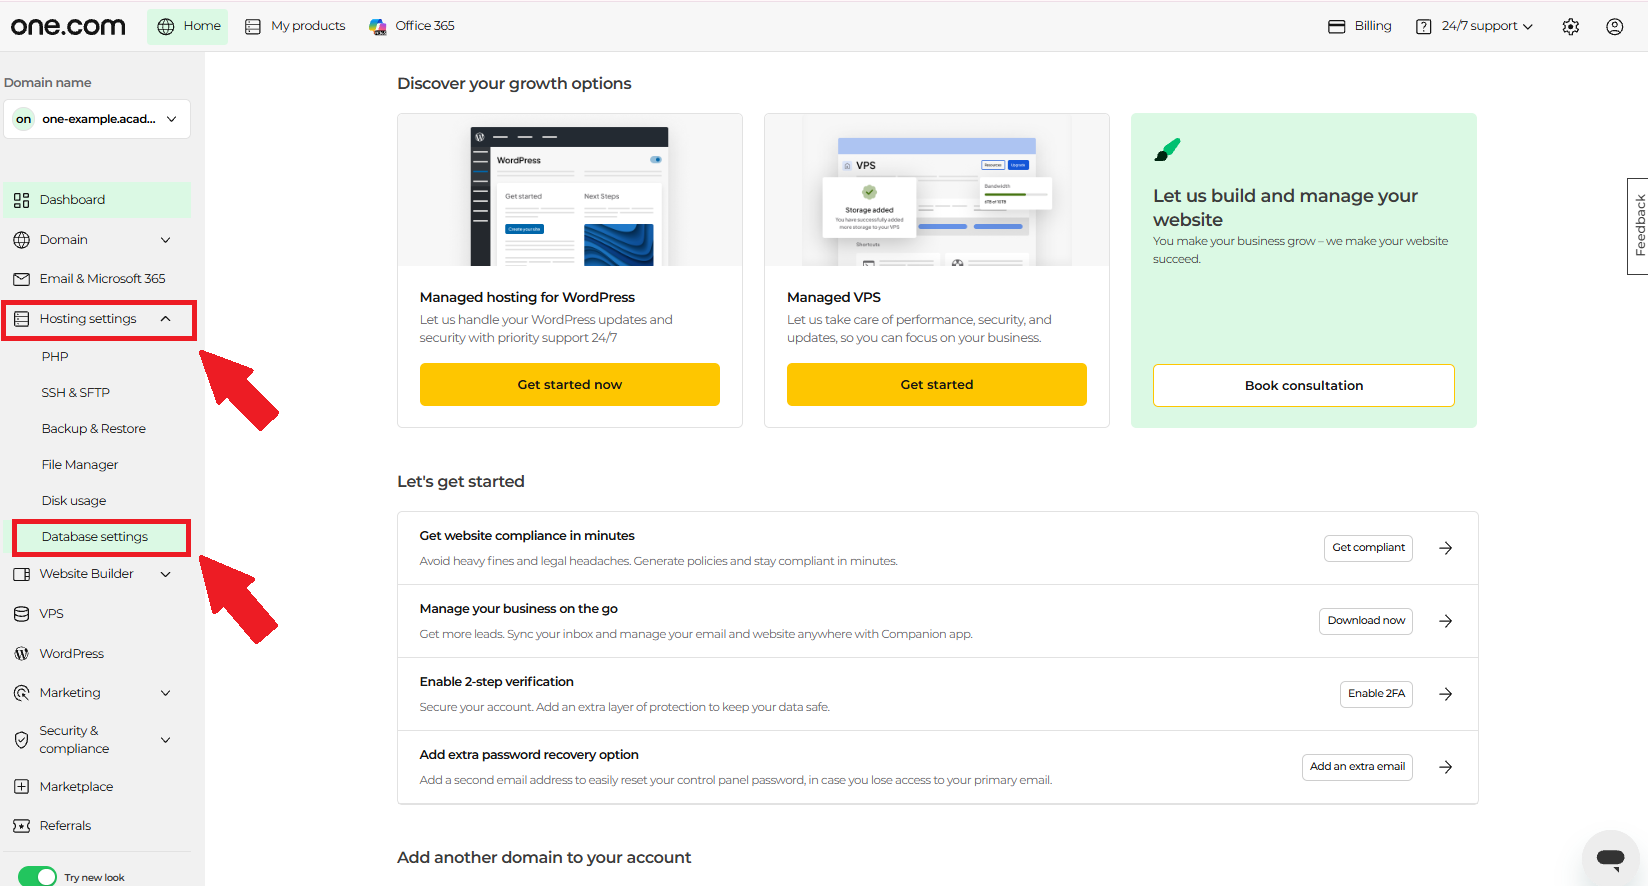Click the WordPress sidebar icon
This screenshot has height=886, width=1648.
21,653
